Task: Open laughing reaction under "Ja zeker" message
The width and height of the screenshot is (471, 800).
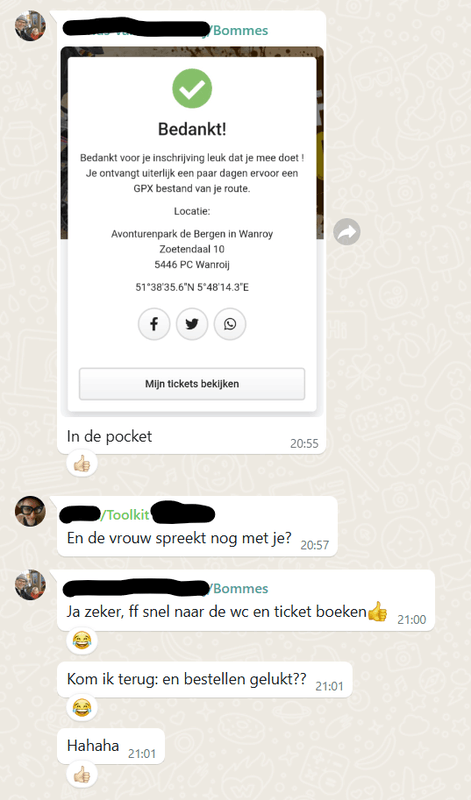Action: coord(82,640)
